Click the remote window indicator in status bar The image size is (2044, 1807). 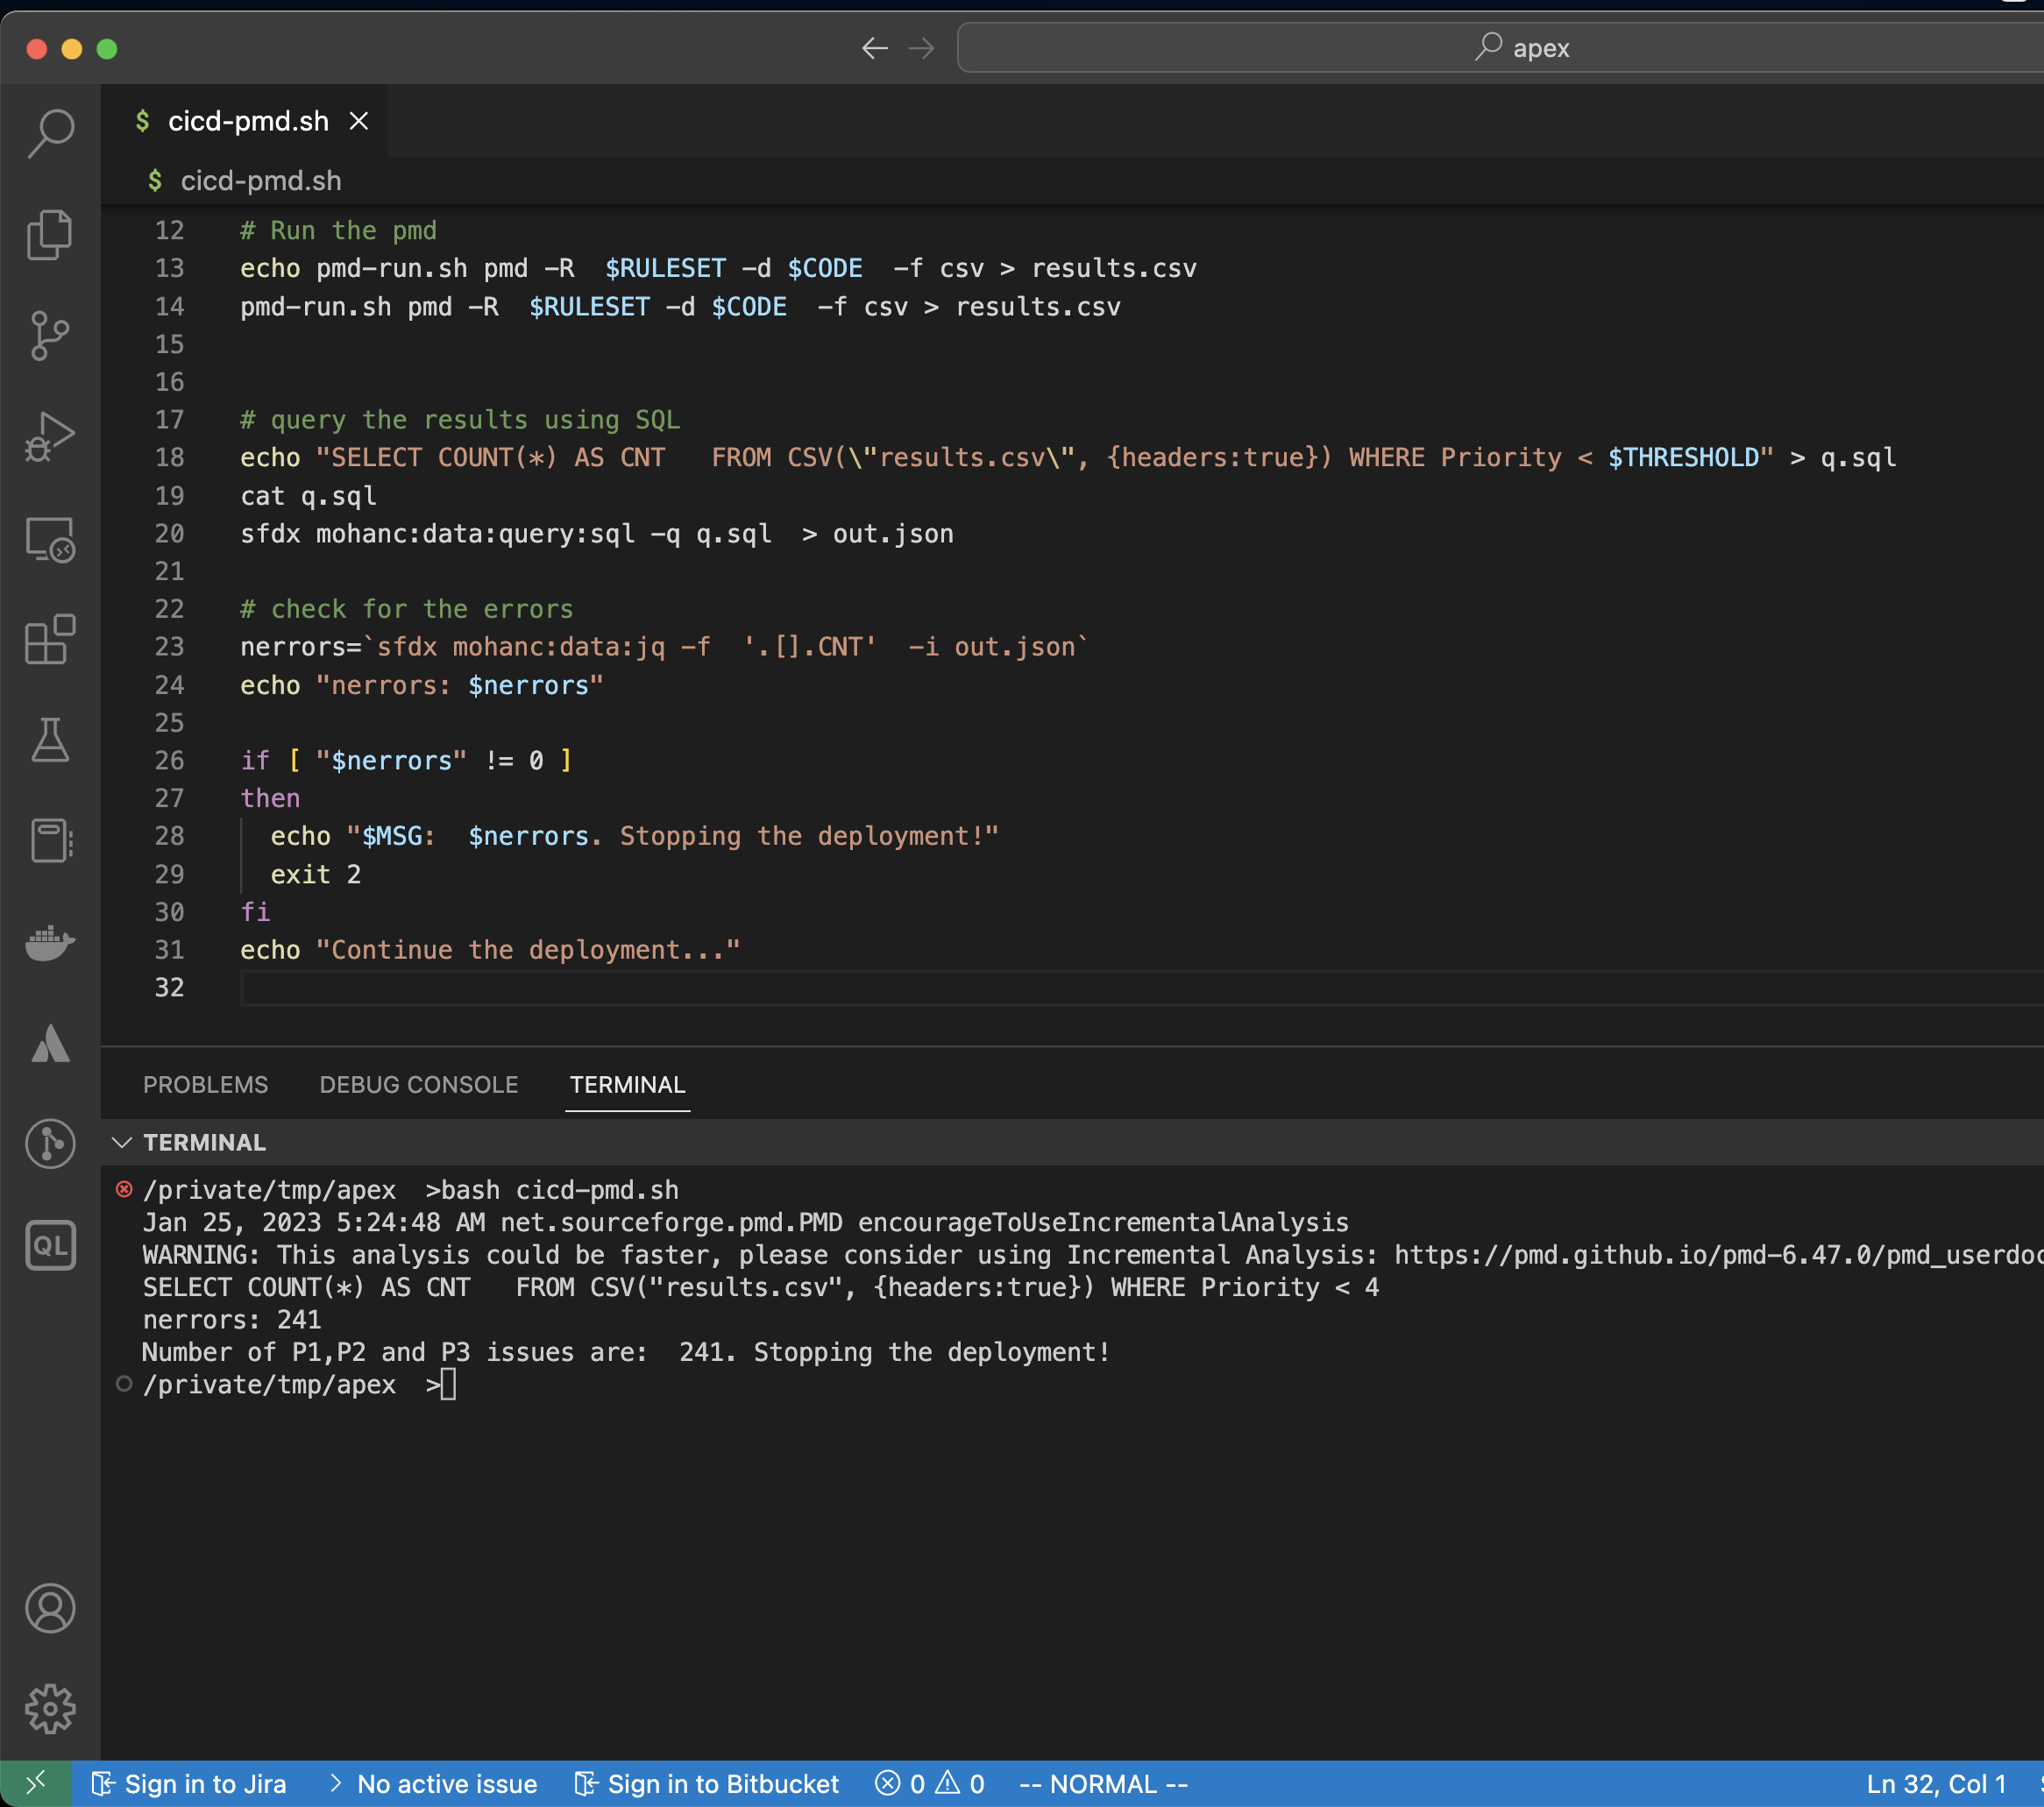pos(36,1783)
